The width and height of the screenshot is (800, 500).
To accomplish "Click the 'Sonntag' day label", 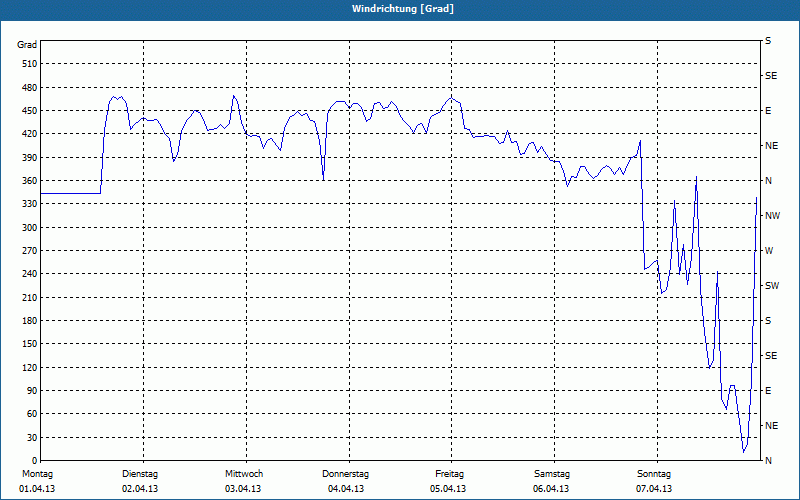I will 654,474.
